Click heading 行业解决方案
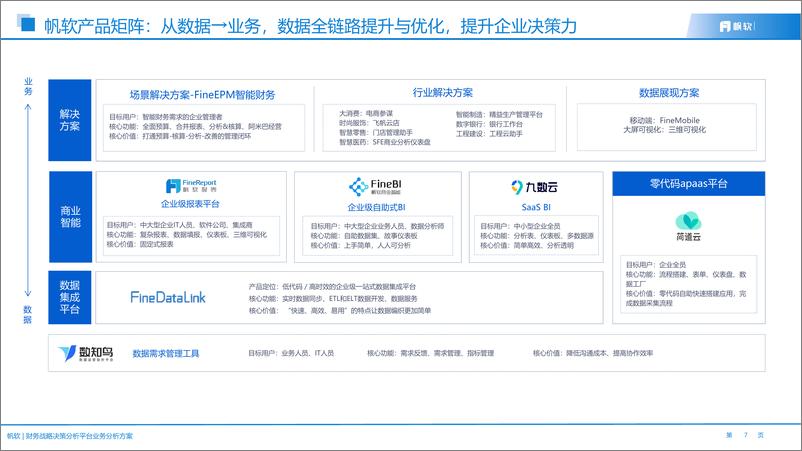The image size is (802, 451). point(442,93)
